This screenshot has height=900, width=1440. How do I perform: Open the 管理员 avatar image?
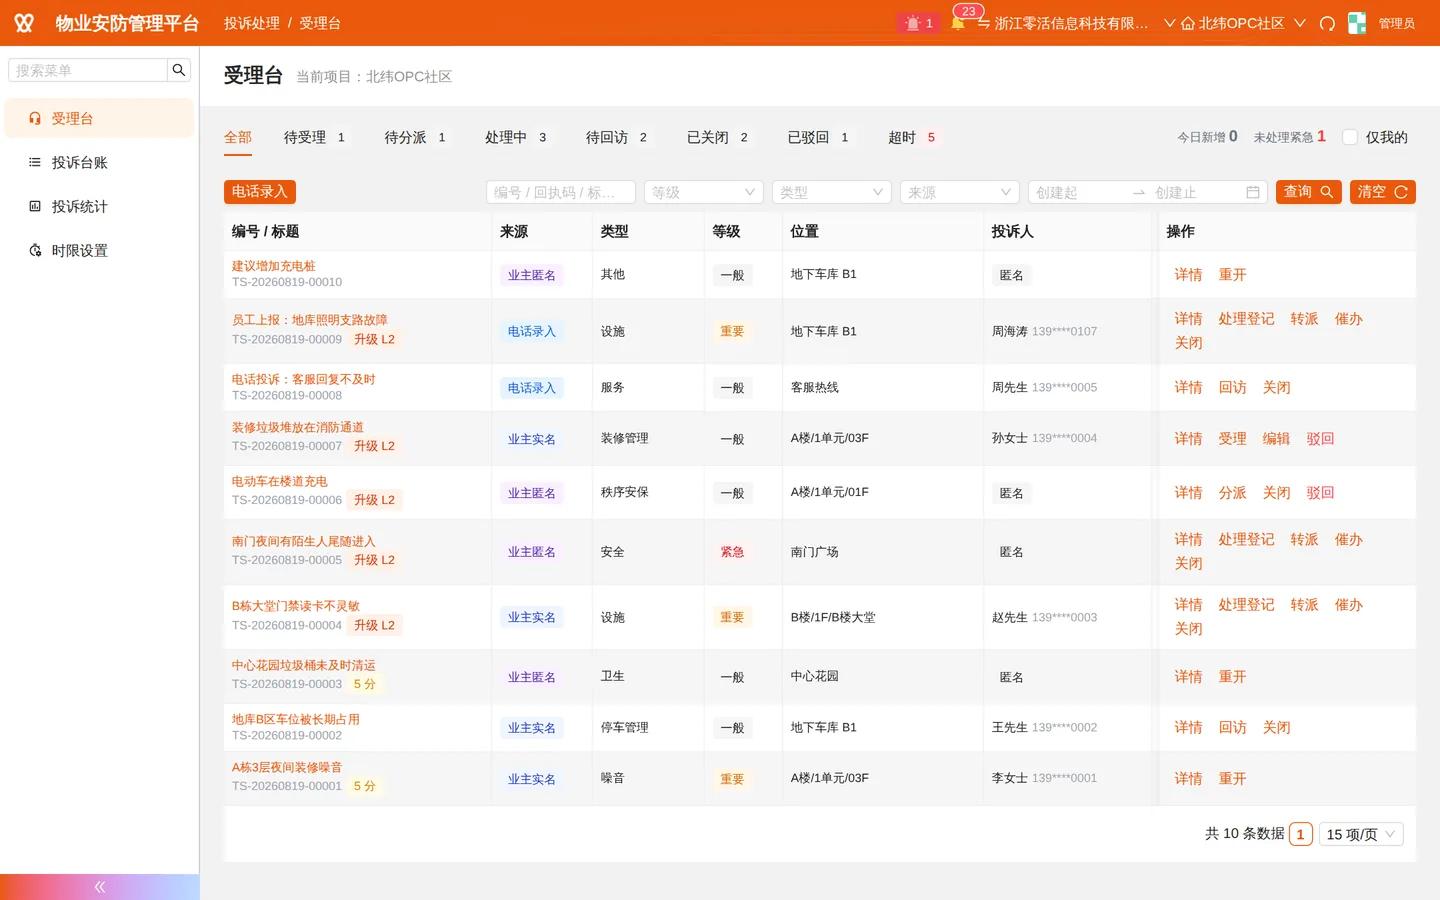tap(1357, 23)
